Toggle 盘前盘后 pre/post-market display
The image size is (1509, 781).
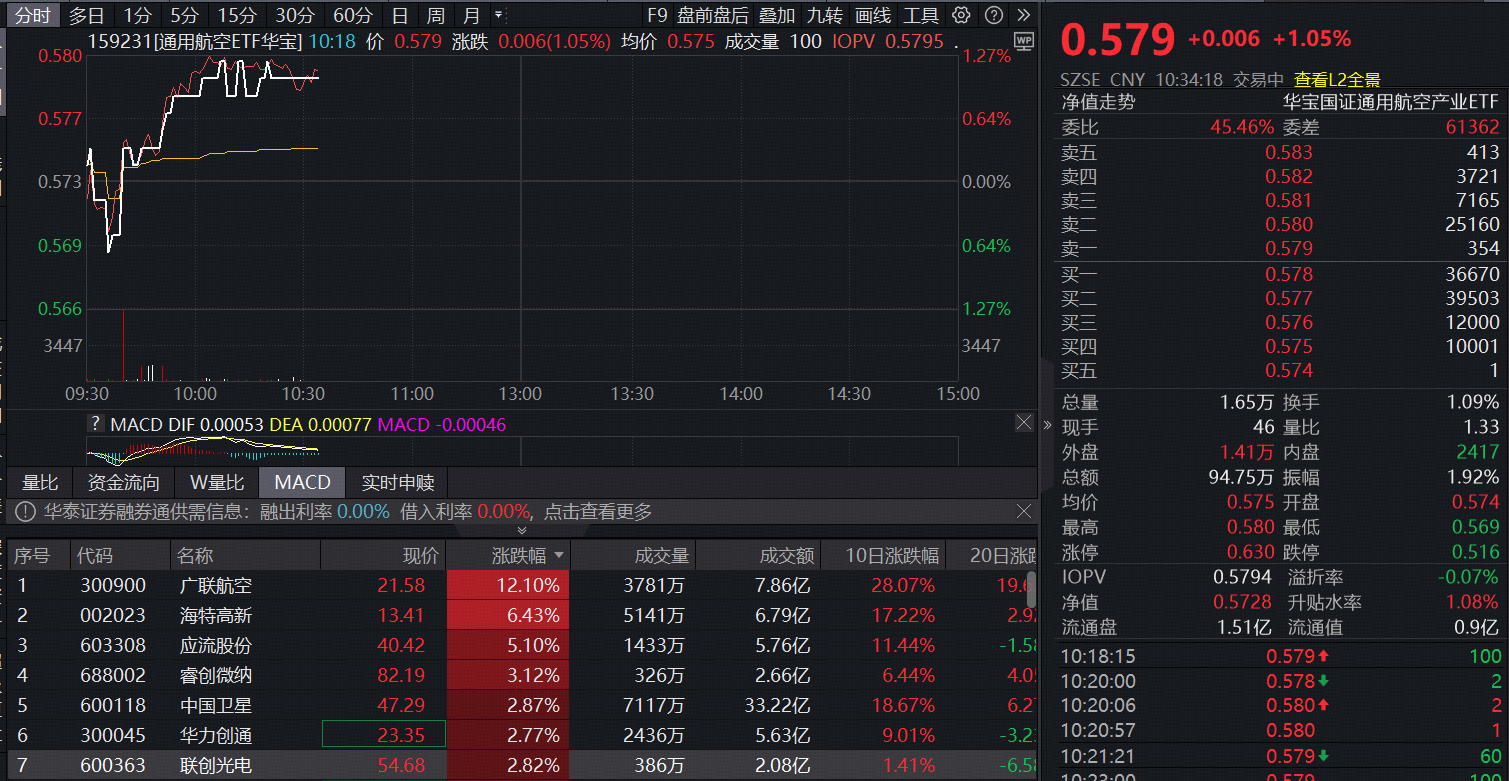pyautogui.click(x=712, y=15)
